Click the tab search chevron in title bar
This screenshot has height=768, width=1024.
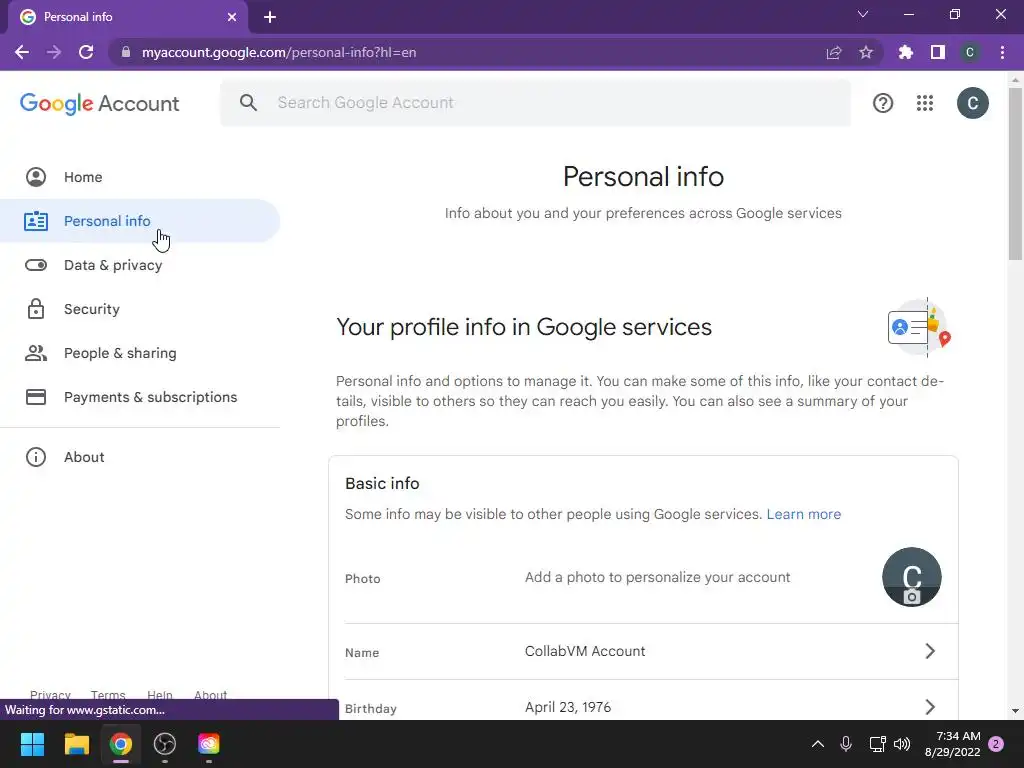(x=863, y=14)
